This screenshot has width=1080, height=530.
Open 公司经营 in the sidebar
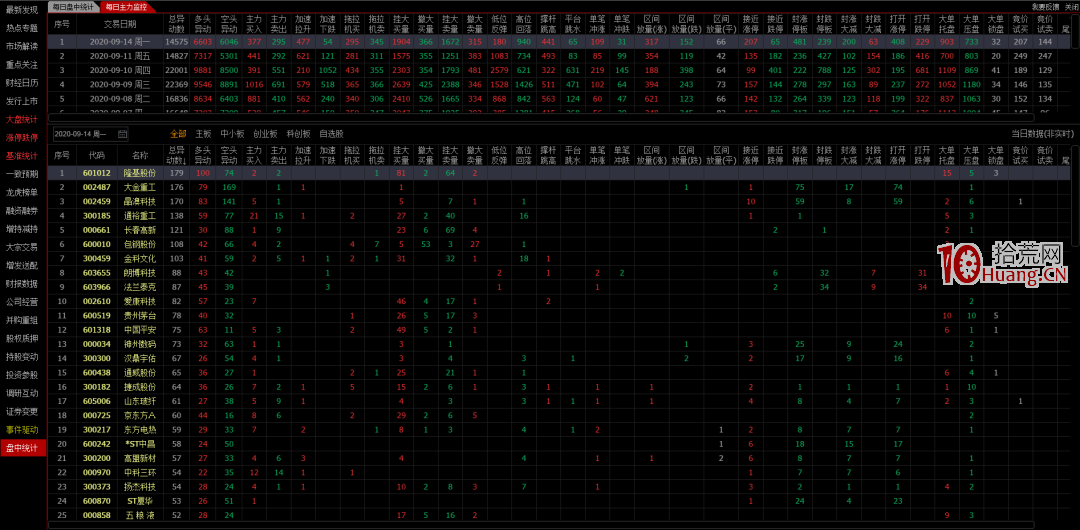pos(23,302)
